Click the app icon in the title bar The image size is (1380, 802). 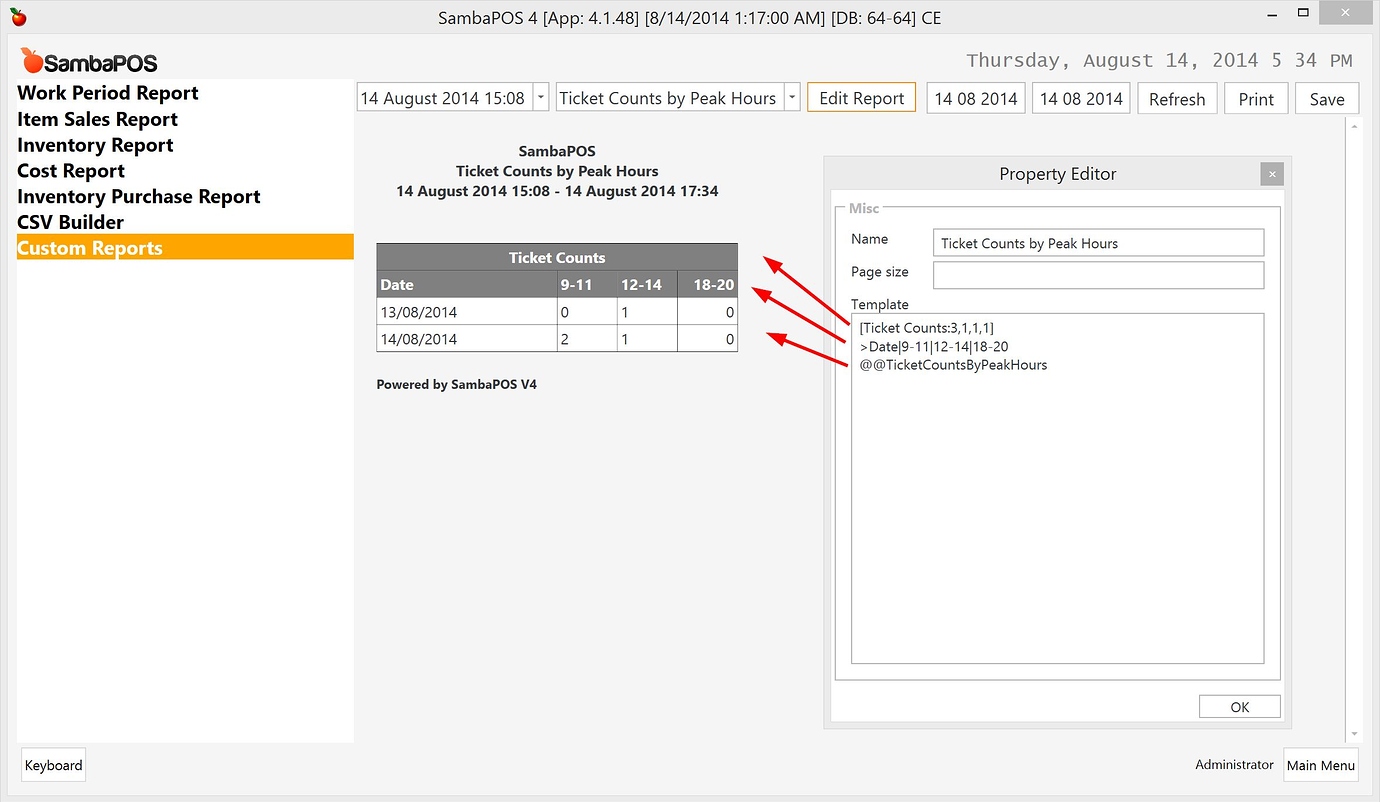[x=16, y=16]
